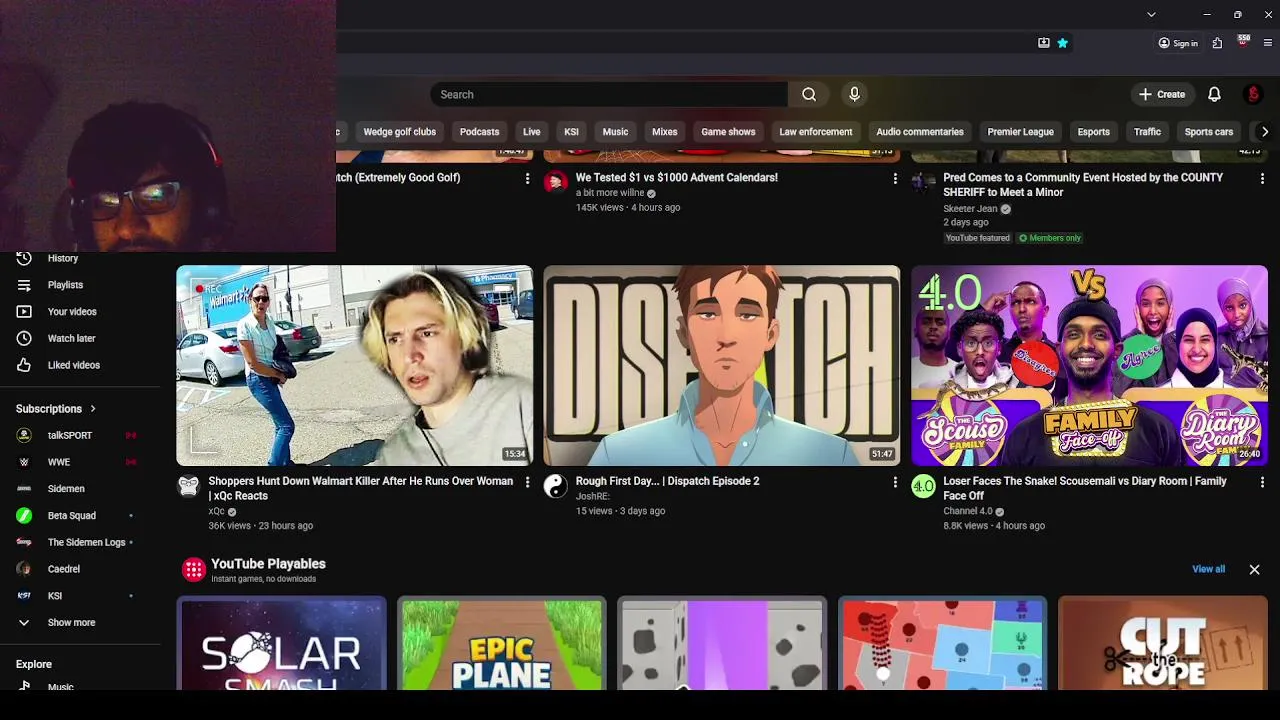Open the Channel 4.0 avatar
Viewport: 1280px width, 720px height.
tap(923, 486)
